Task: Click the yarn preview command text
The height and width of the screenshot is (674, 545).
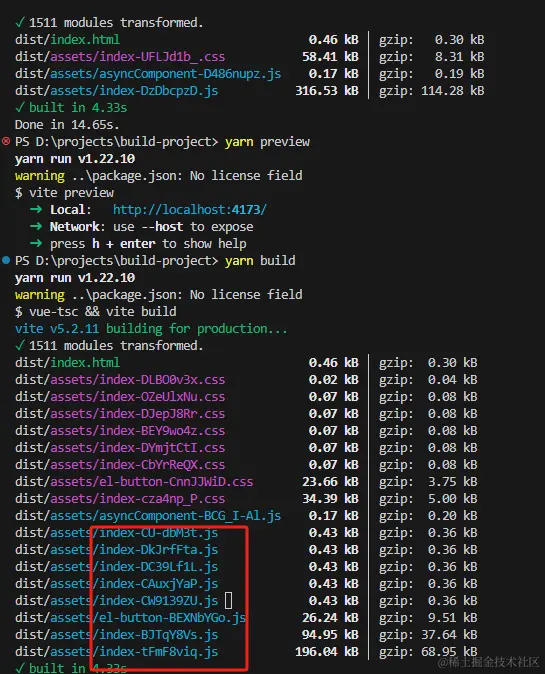Action: point(267,142)
